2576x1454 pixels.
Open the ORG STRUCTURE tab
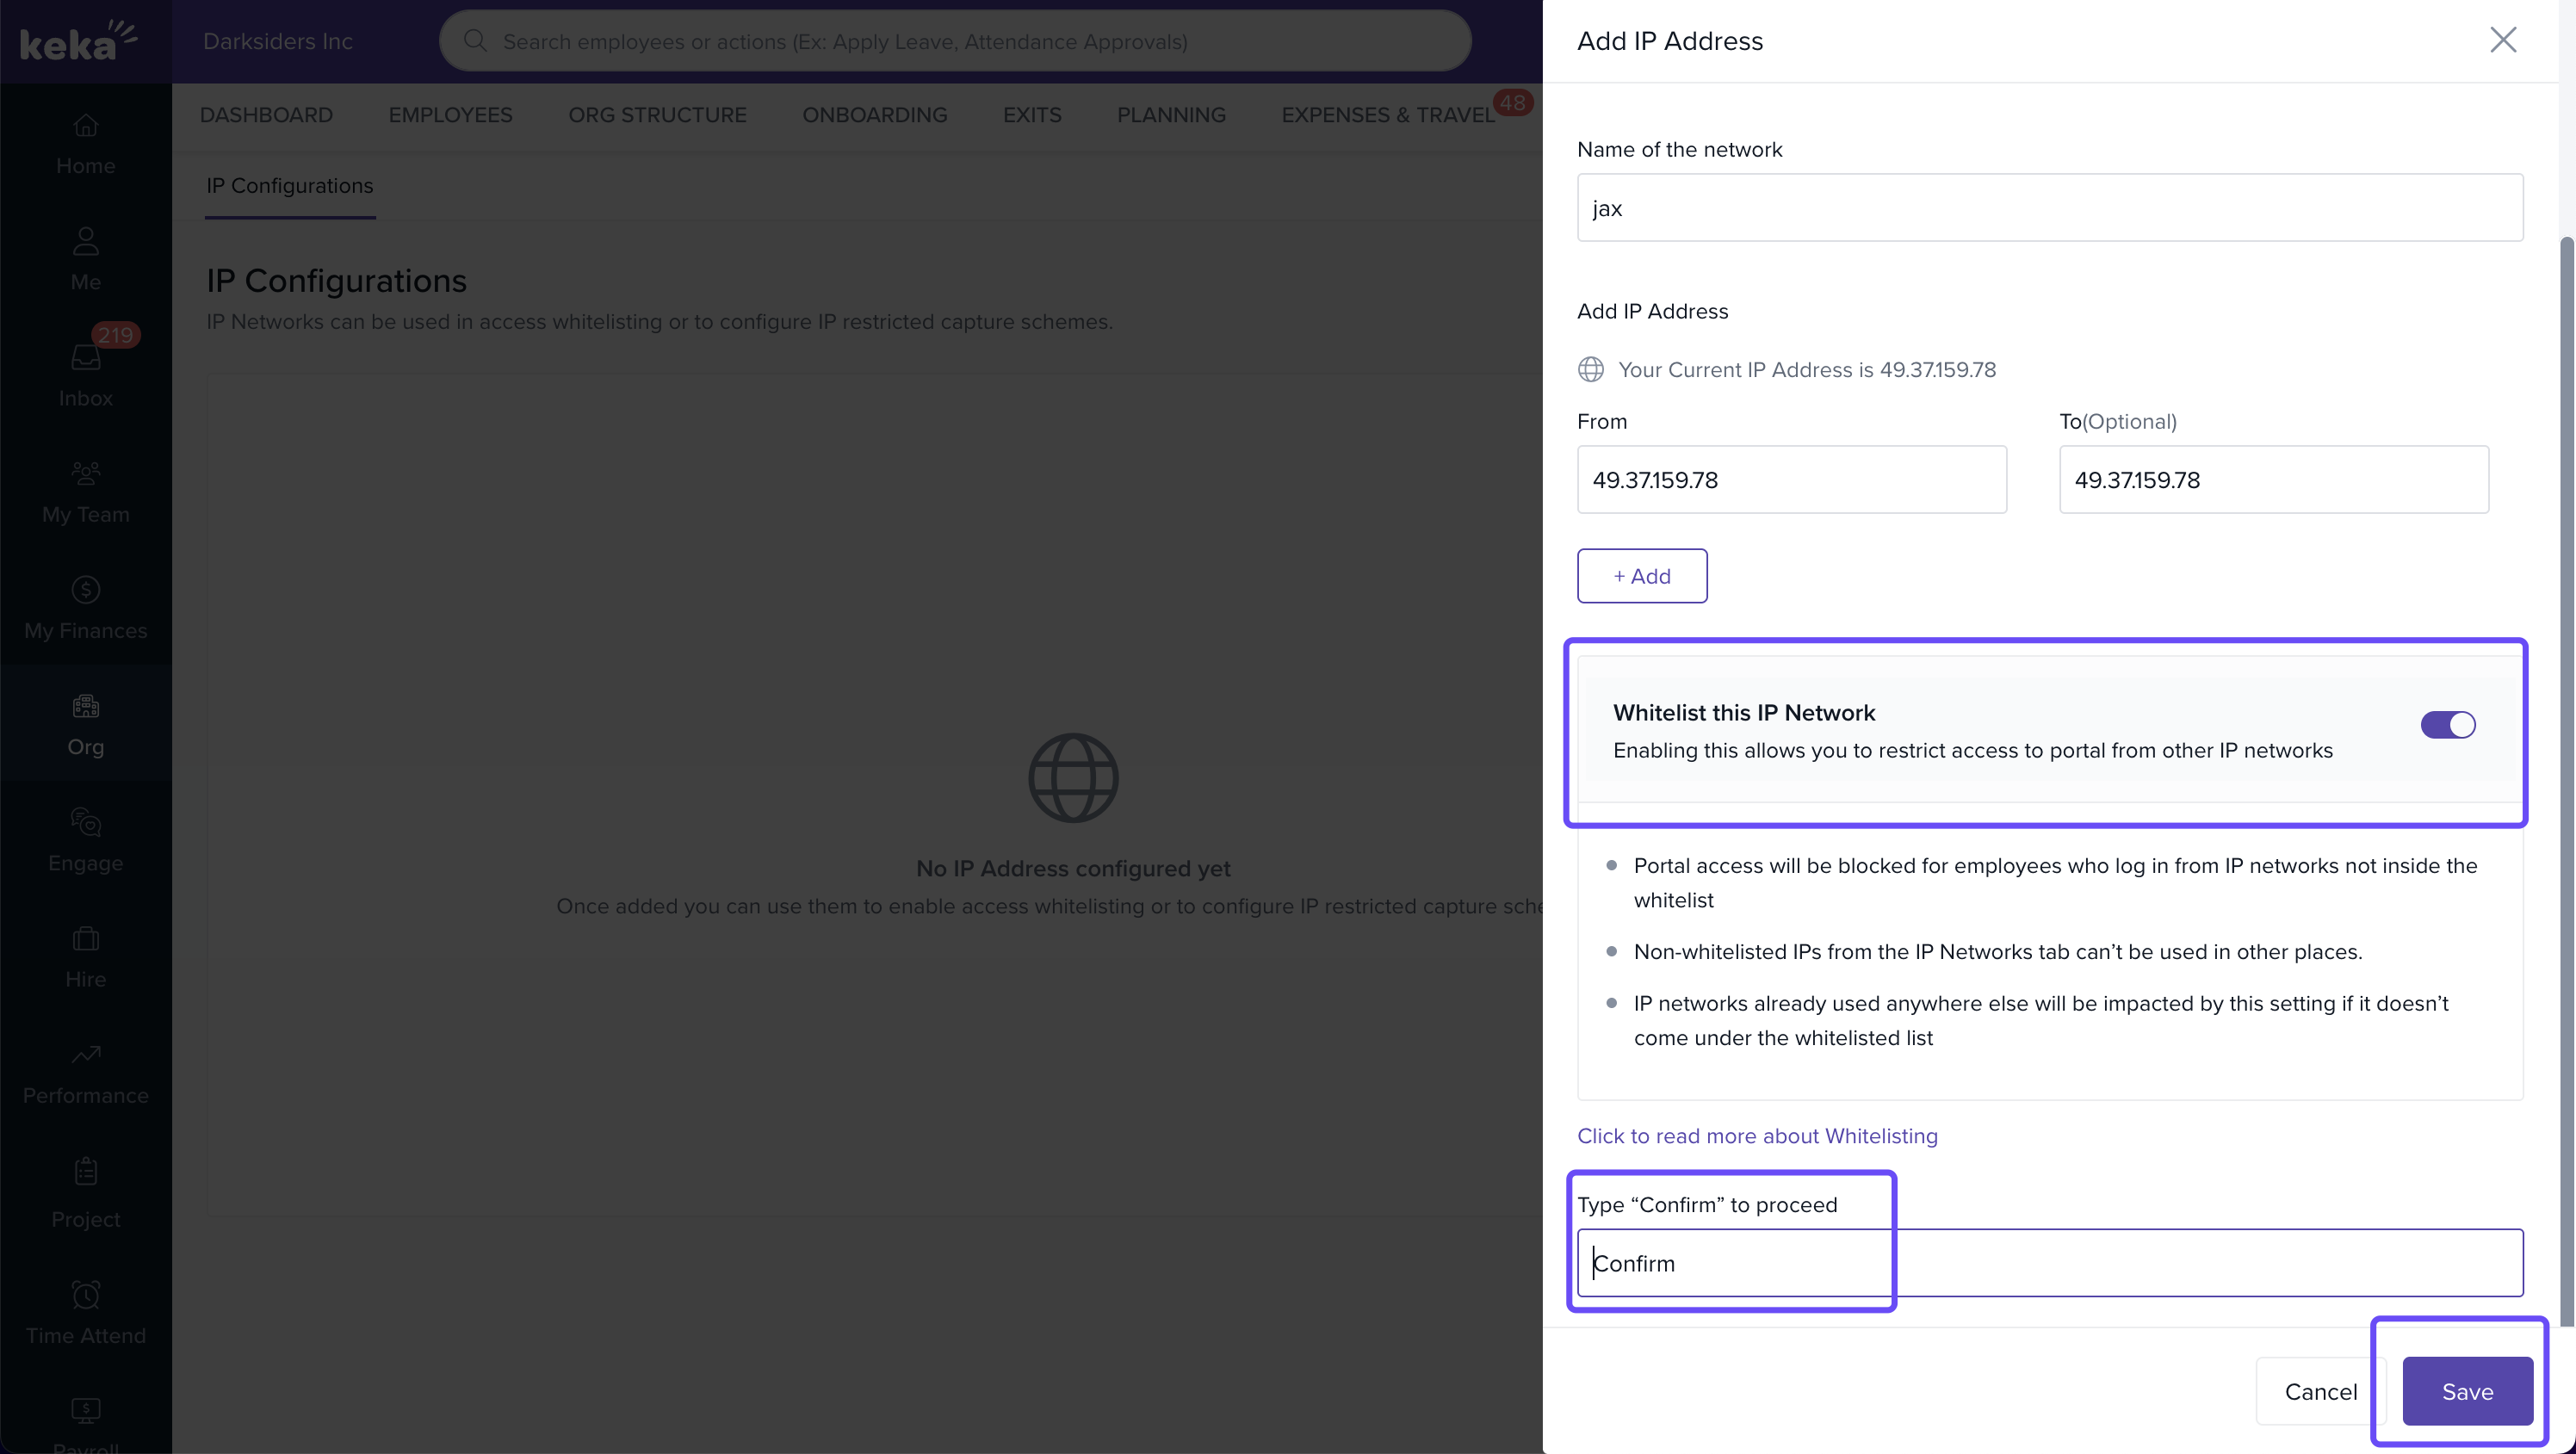click(x=657, y=115)
